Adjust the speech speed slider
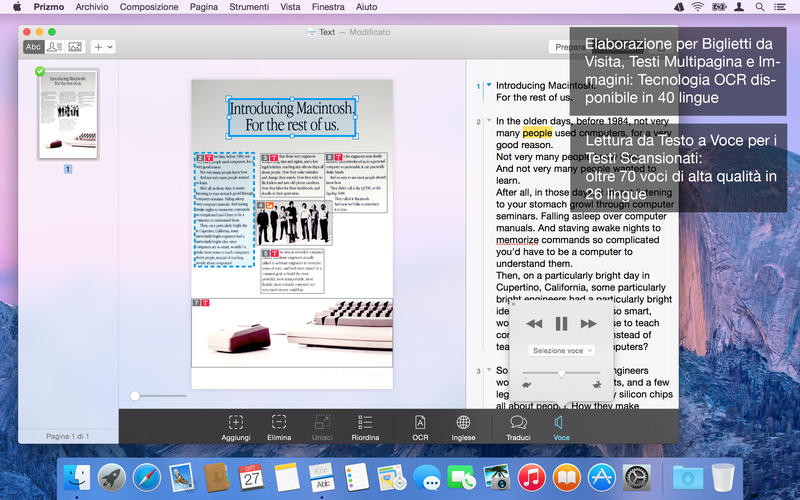800x500 pixels. coord(561,373)
